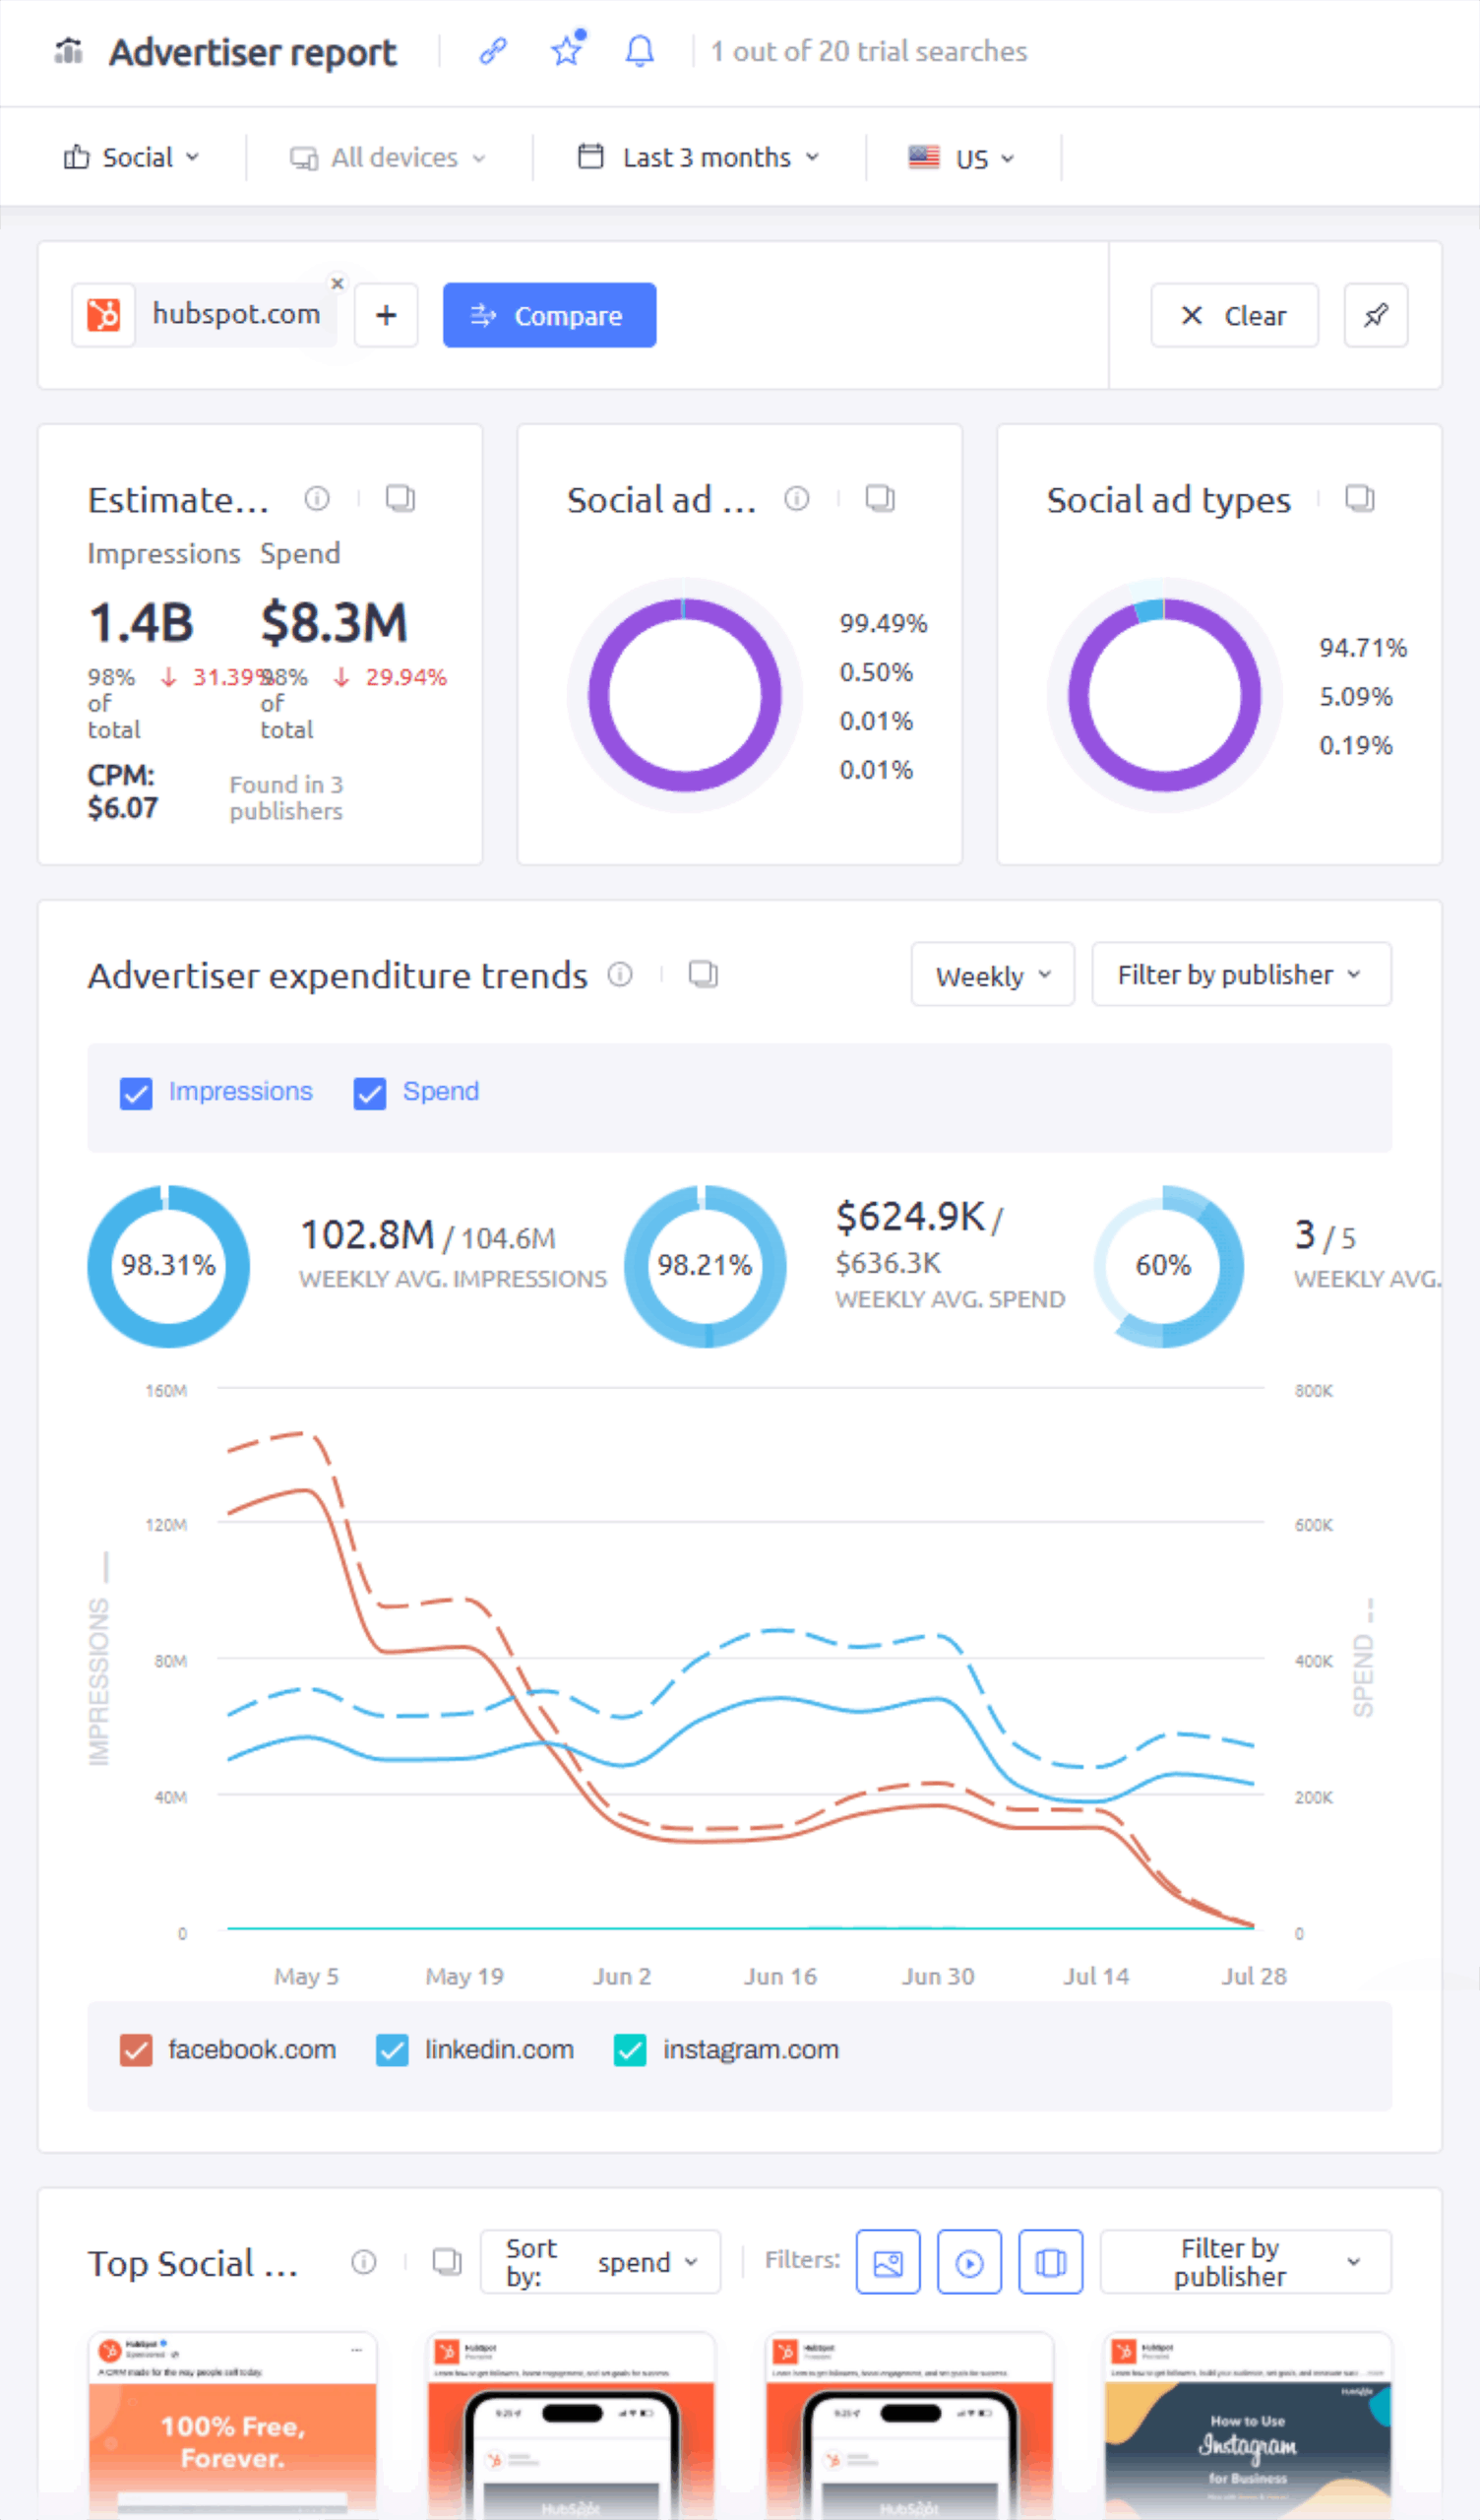Click the calendar icon beside Last 3 months

click(591, 157)
